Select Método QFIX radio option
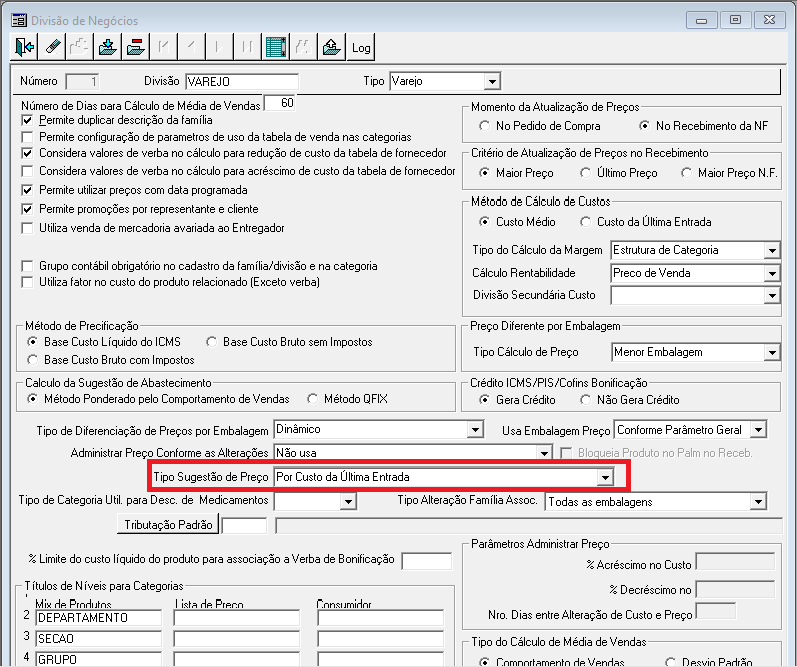The height and width of the screenshot is (667, 797). point(313,399)
